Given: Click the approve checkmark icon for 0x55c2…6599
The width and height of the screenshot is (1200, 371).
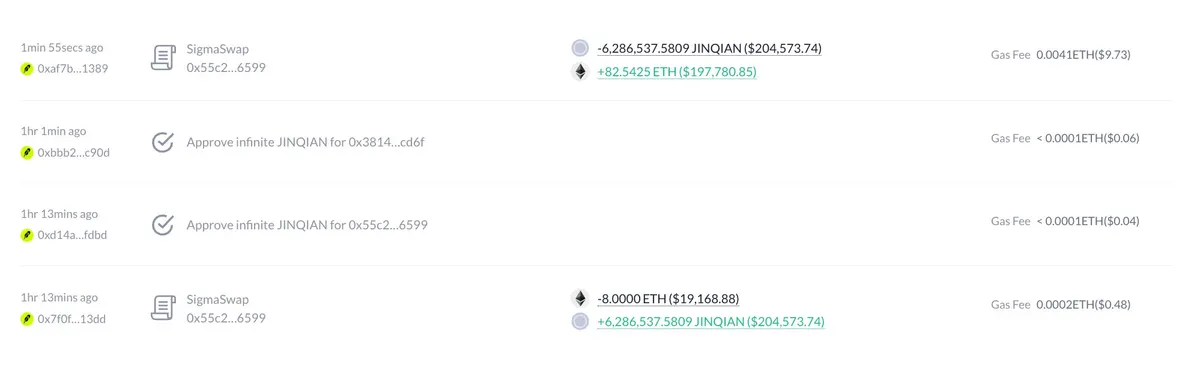Looking at the screenshot, I should tap(163, 225).
